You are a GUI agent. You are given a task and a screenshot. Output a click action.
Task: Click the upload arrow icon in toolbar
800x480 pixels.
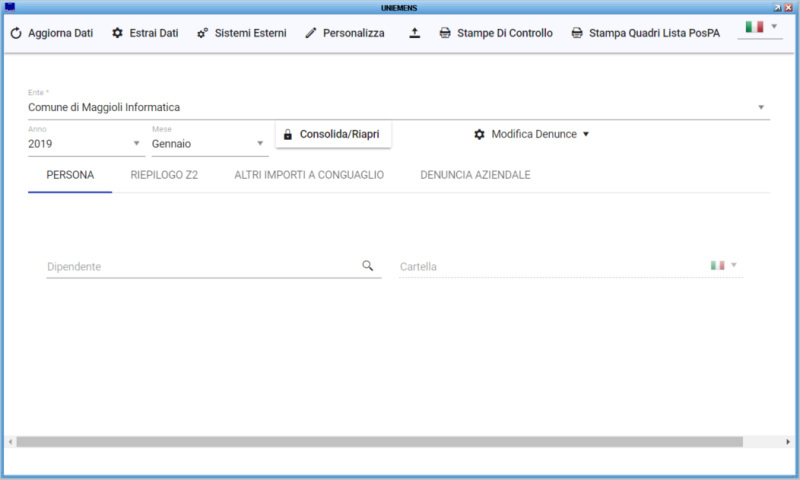point(415,33)
